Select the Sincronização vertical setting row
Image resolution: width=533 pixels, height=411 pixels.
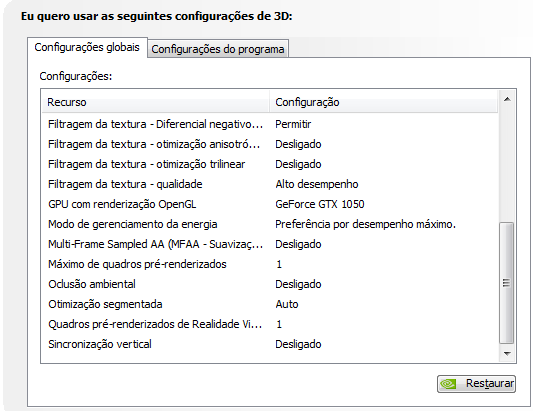270,344
